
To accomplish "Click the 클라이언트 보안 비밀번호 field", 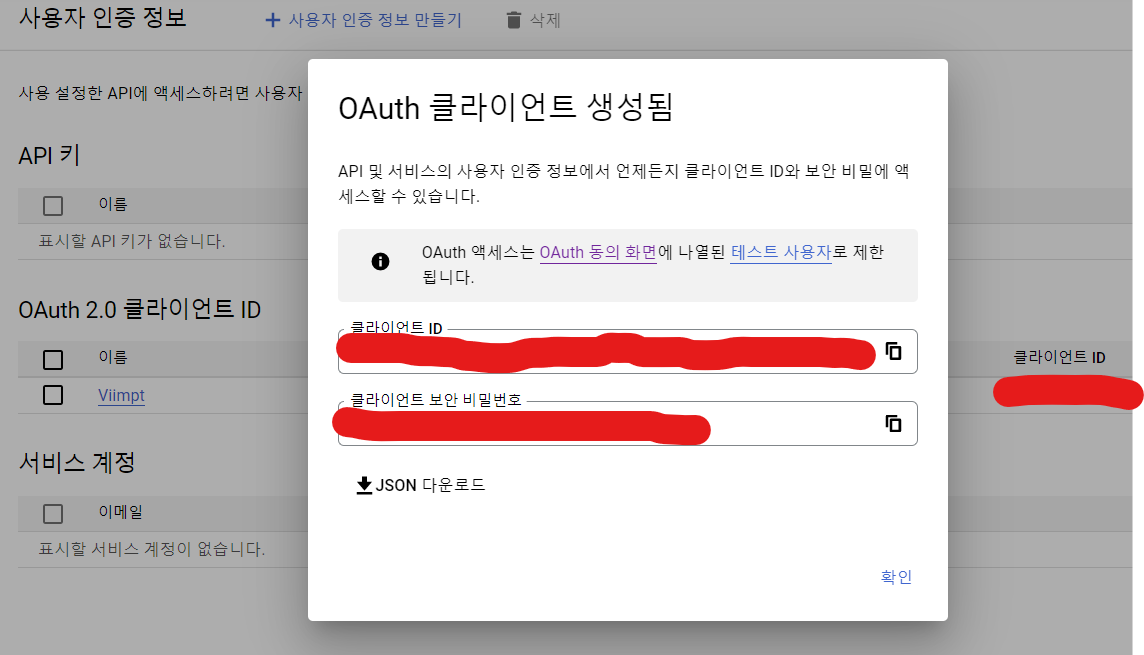I will [x=627, y=423].
